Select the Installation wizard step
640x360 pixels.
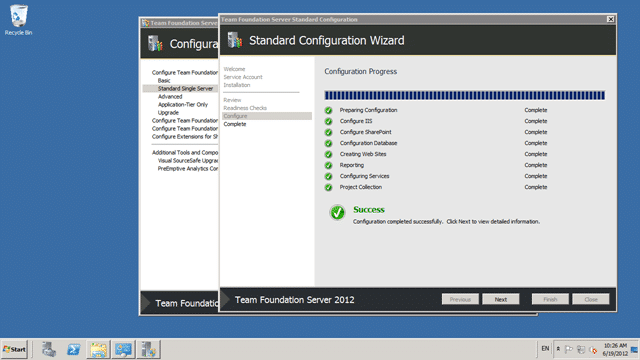tap(237, 85)
